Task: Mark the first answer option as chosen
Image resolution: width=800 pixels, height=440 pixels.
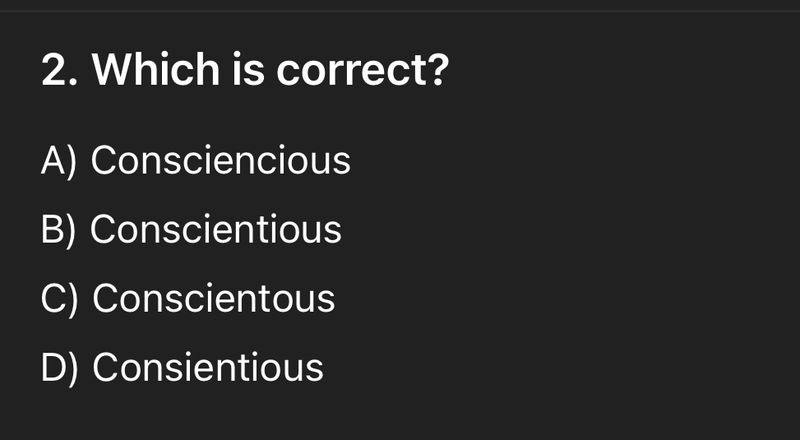Action: 196,161
